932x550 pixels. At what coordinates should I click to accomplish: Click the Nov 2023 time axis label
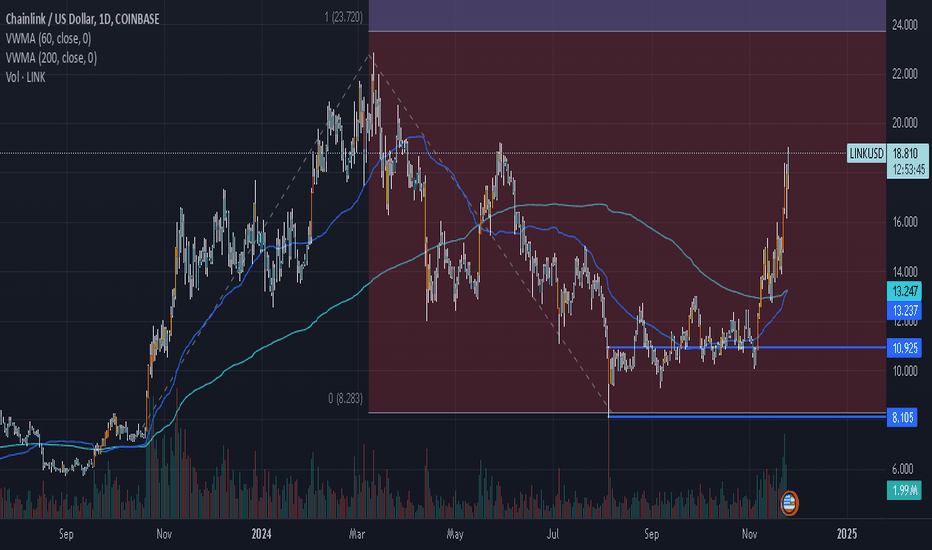tap(164, 534)
